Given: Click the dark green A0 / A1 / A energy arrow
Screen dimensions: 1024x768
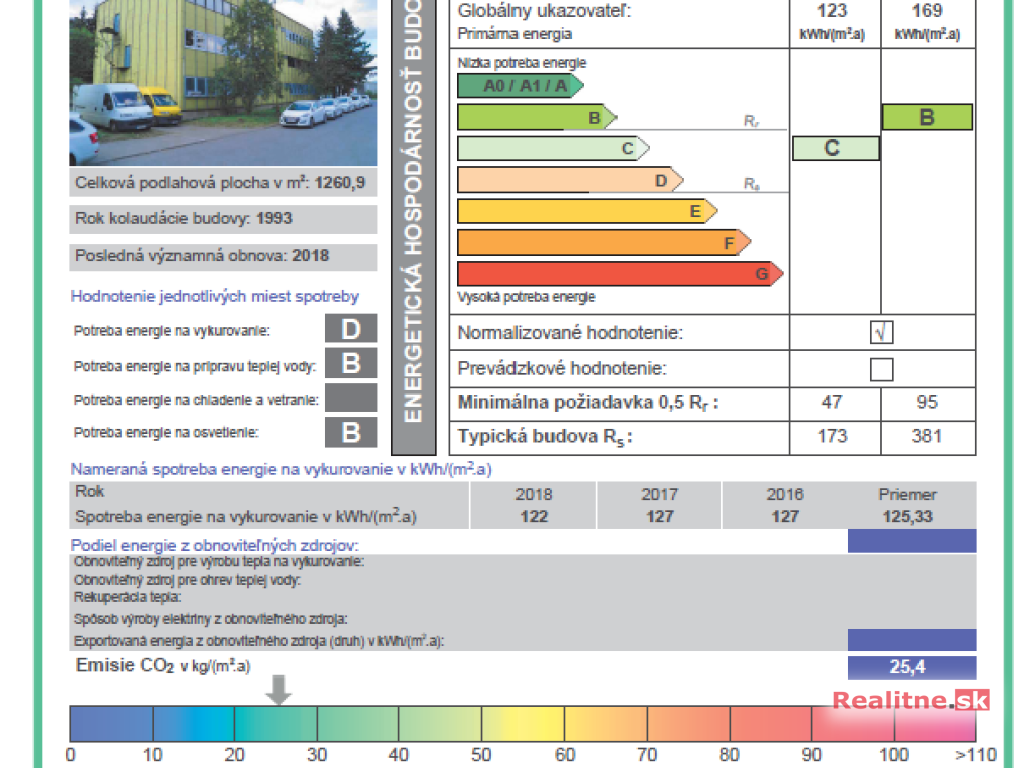Looking at the screenshot, I should click(x=519, y=86).
